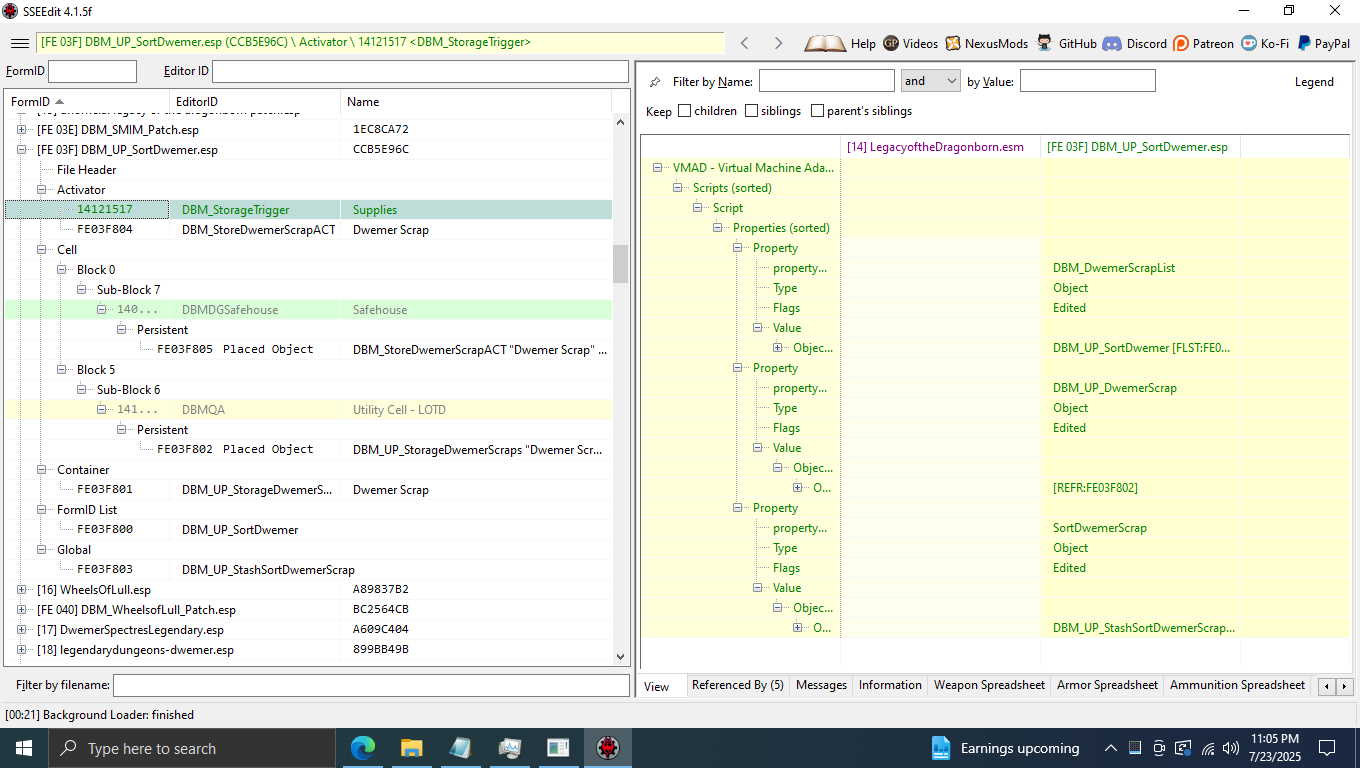Select the LegacyoftheDragonborn.esm column header
The image size is (1360, 768).
point(940,147)
